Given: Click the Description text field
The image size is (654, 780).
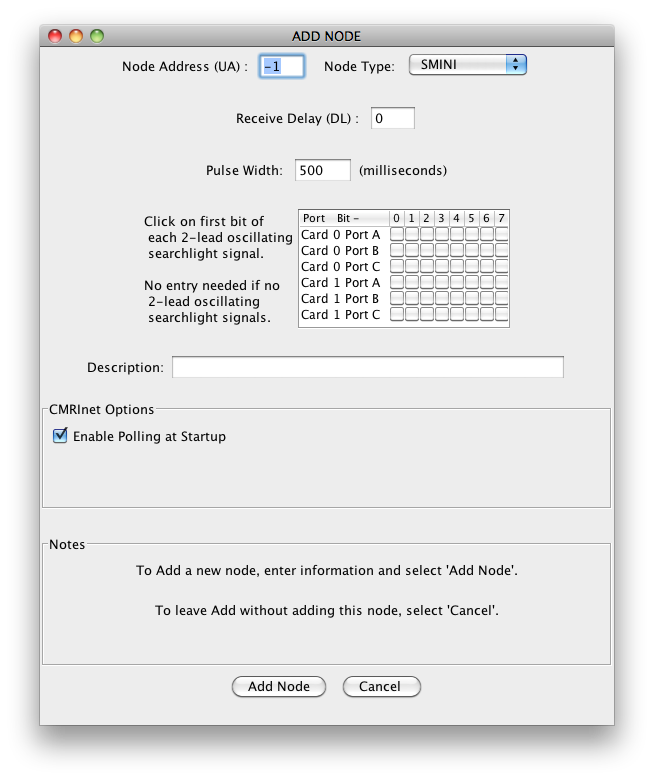Looking at the screenshot, I should [367, 367].
